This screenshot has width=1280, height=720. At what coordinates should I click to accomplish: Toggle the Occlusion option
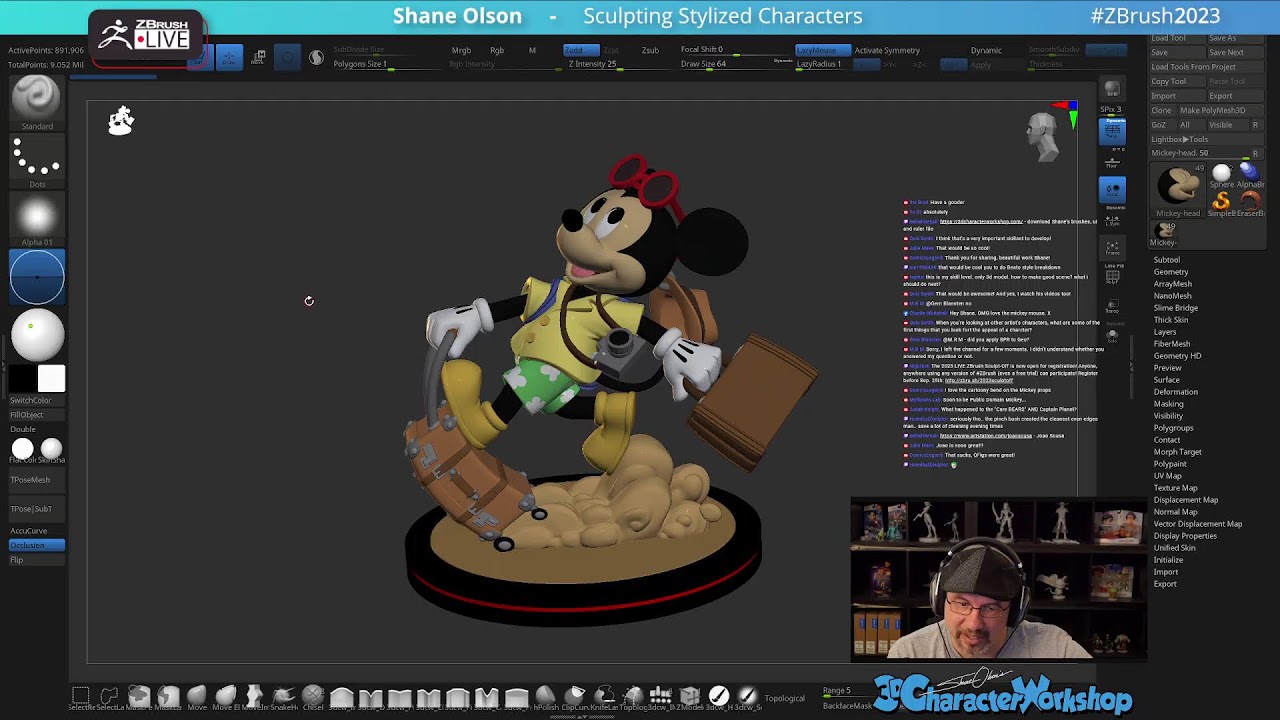[37, 545]
